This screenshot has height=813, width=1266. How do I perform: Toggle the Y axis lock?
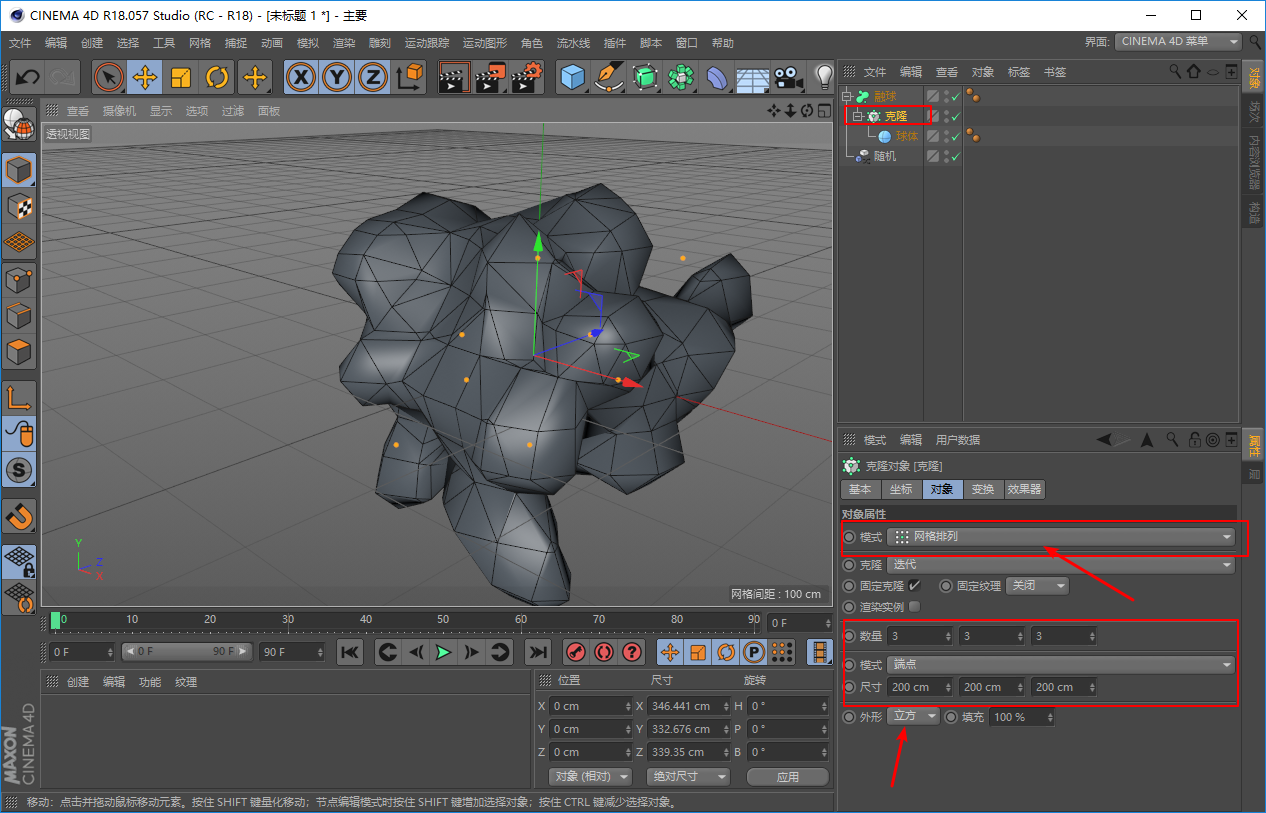point(337,77)
